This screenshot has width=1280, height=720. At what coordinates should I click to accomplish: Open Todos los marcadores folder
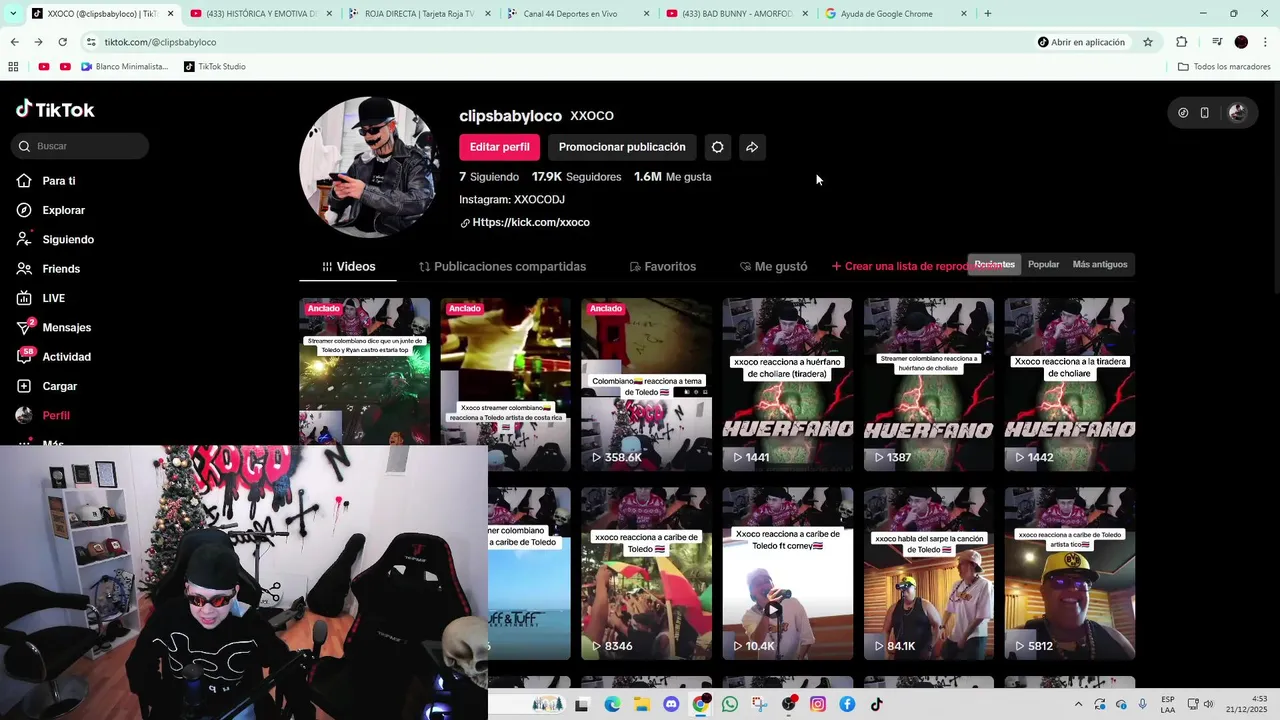(1224, 67)
